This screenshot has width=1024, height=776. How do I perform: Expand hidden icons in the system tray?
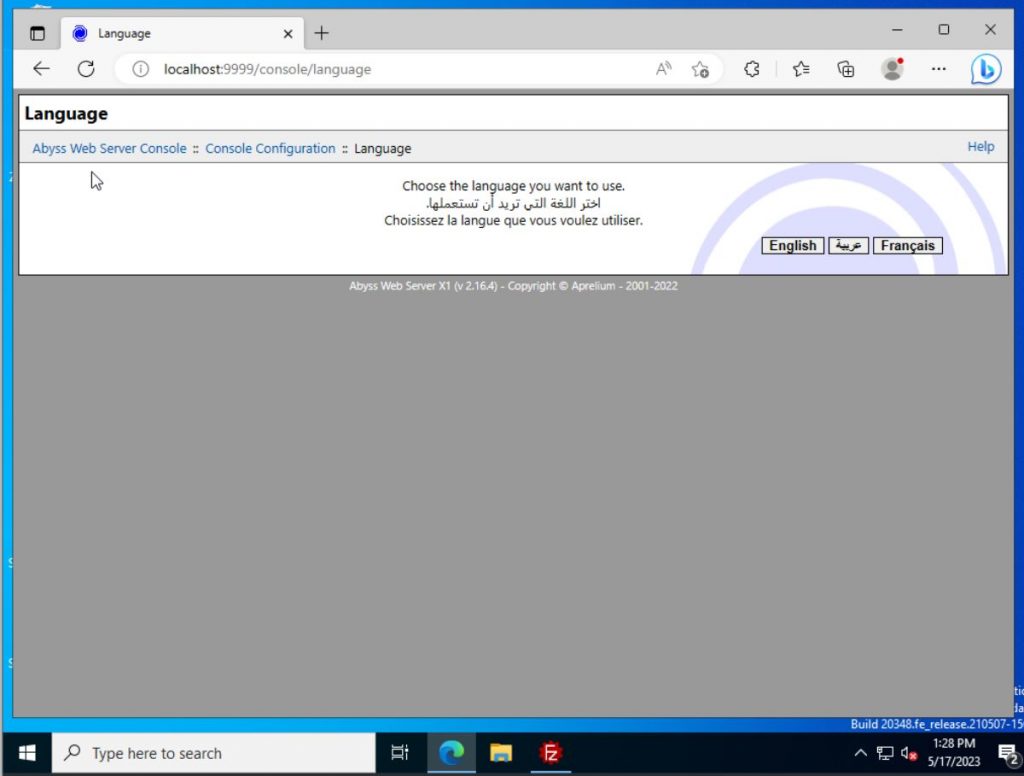pyautogui.click(x=861, y=753)
